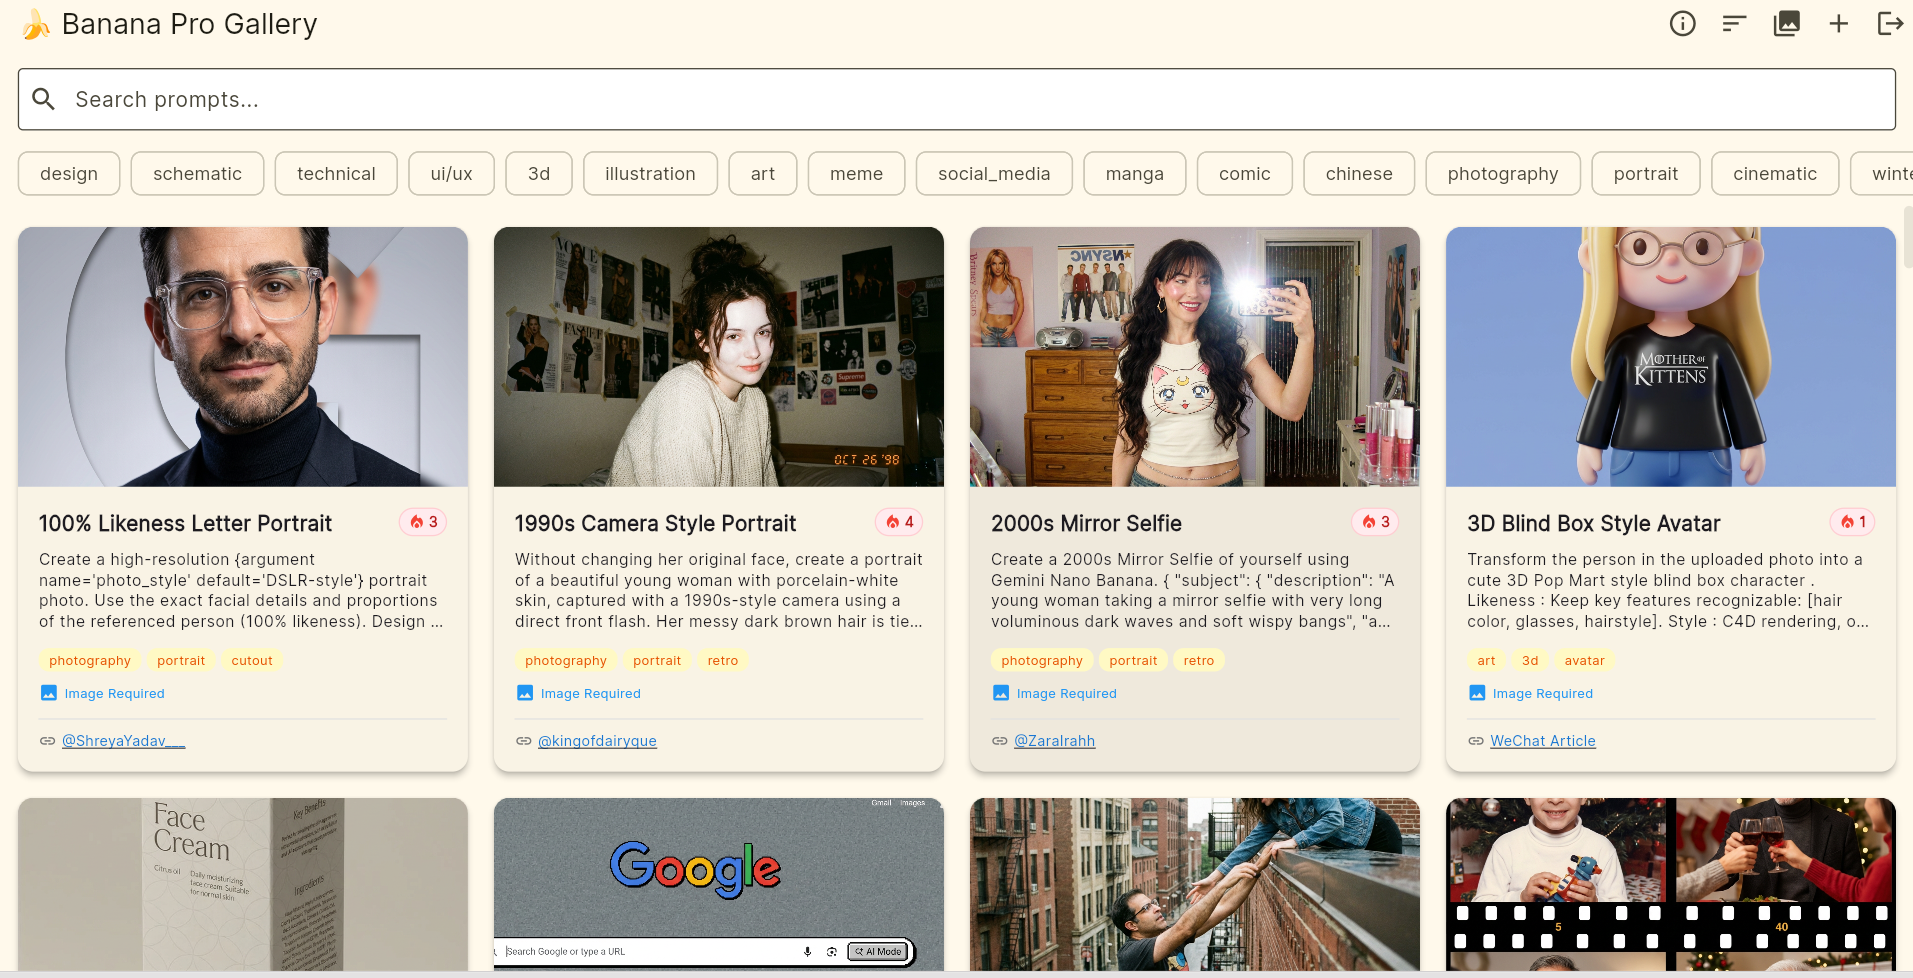The height and width of the screenshot is (978, 1913).
Task: Open the Christmas film strip thumbnail
Action: [x=1671, y=884]
